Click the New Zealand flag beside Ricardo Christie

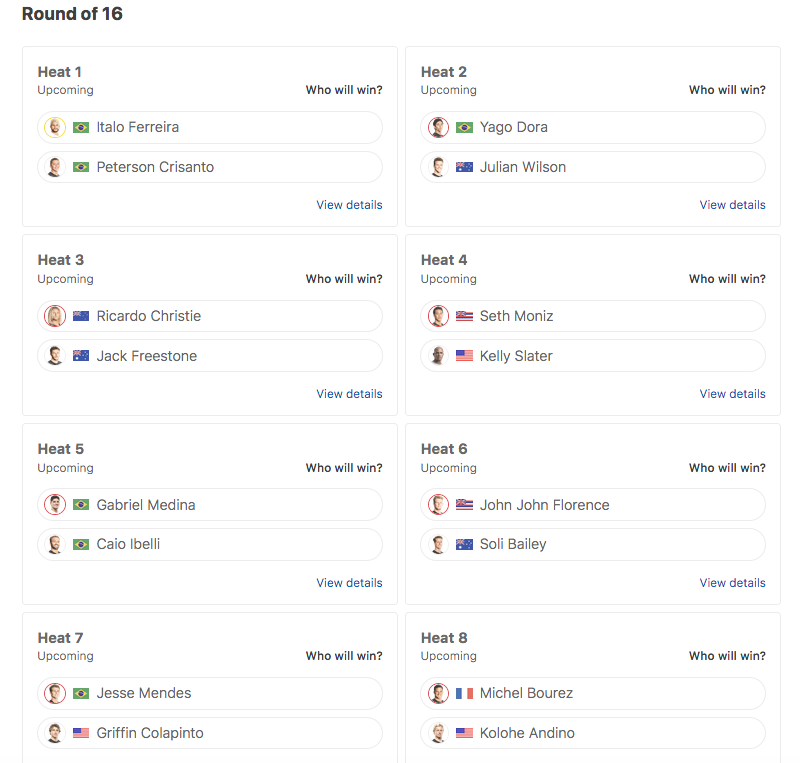(81, 316)
